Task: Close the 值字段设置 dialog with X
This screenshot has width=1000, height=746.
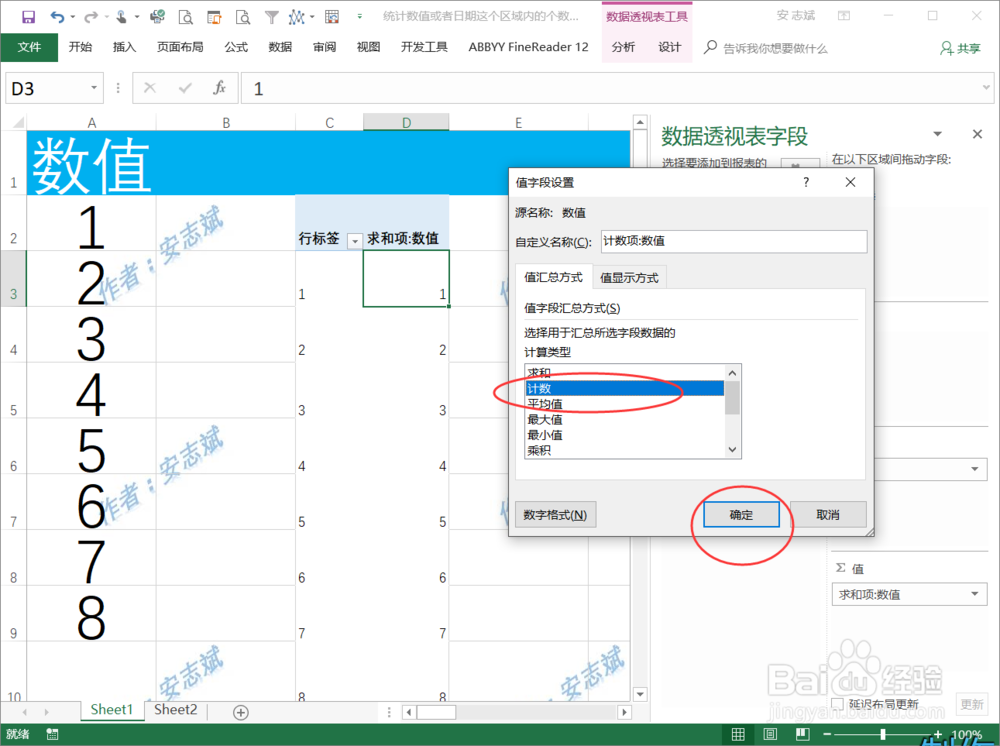Action: click(850, 182)
